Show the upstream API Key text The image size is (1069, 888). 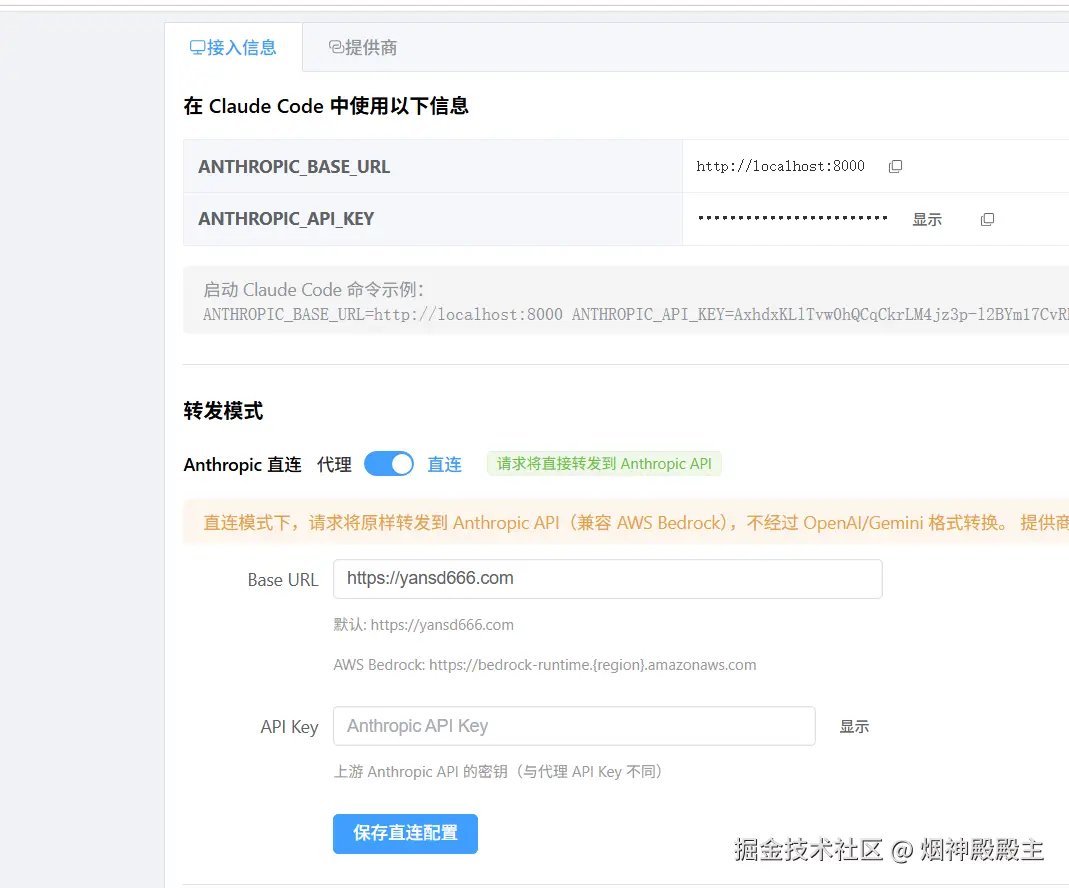pos(854,726)
